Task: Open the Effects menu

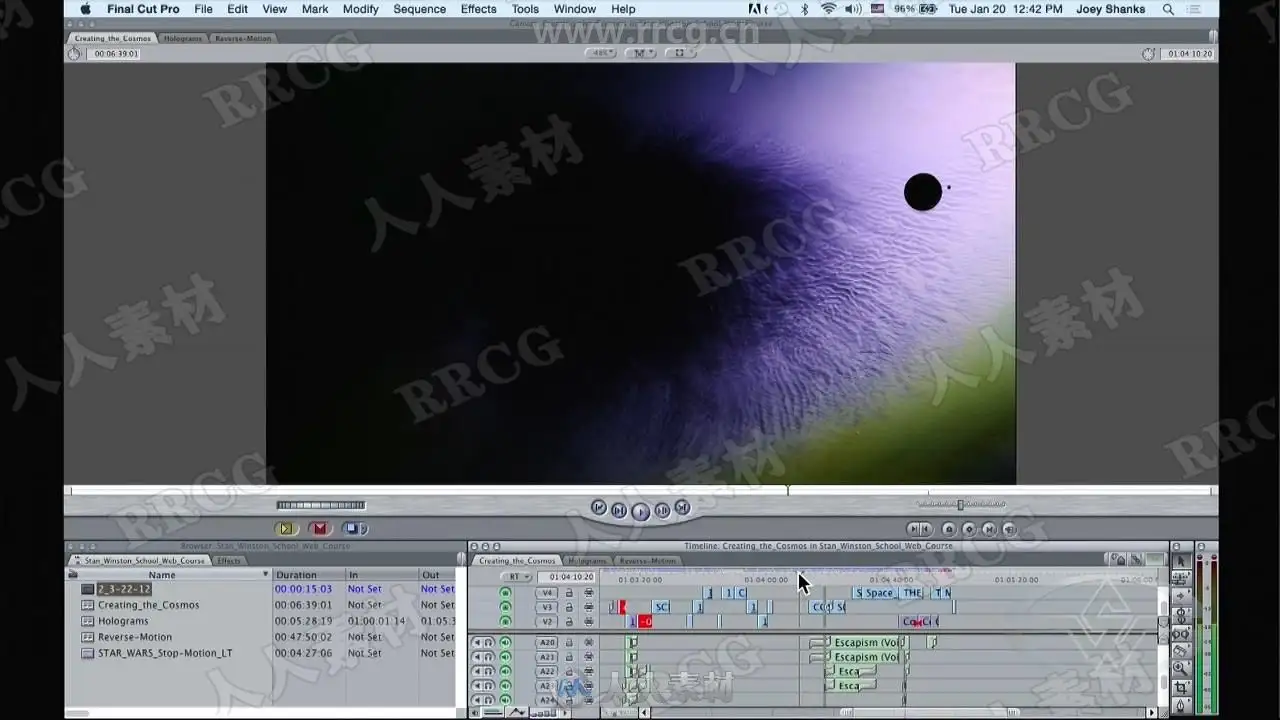Action: [478, 9]
